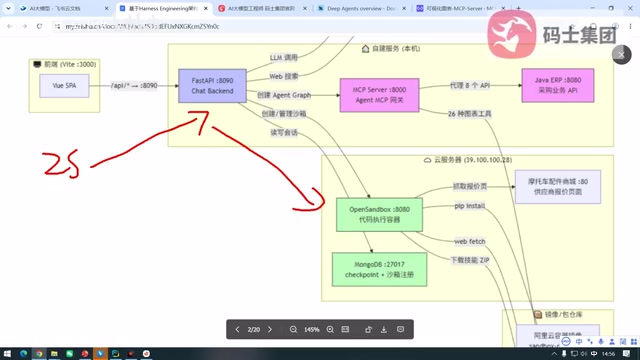Viewport: 640px width, 360px height.
Task: Click the OpenSandbox :8080 node
Action: pos(379,215)
